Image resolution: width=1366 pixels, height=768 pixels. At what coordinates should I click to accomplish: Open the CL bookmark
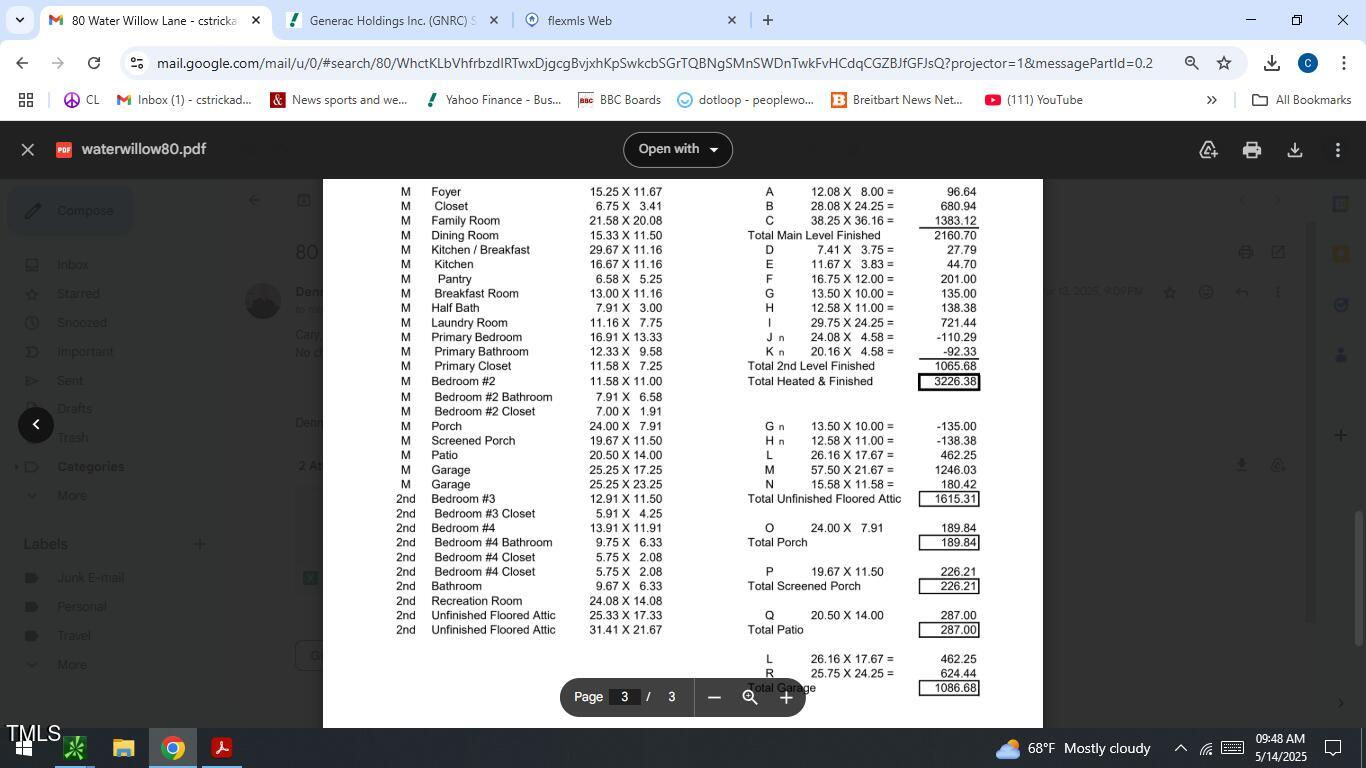point(81,100)
